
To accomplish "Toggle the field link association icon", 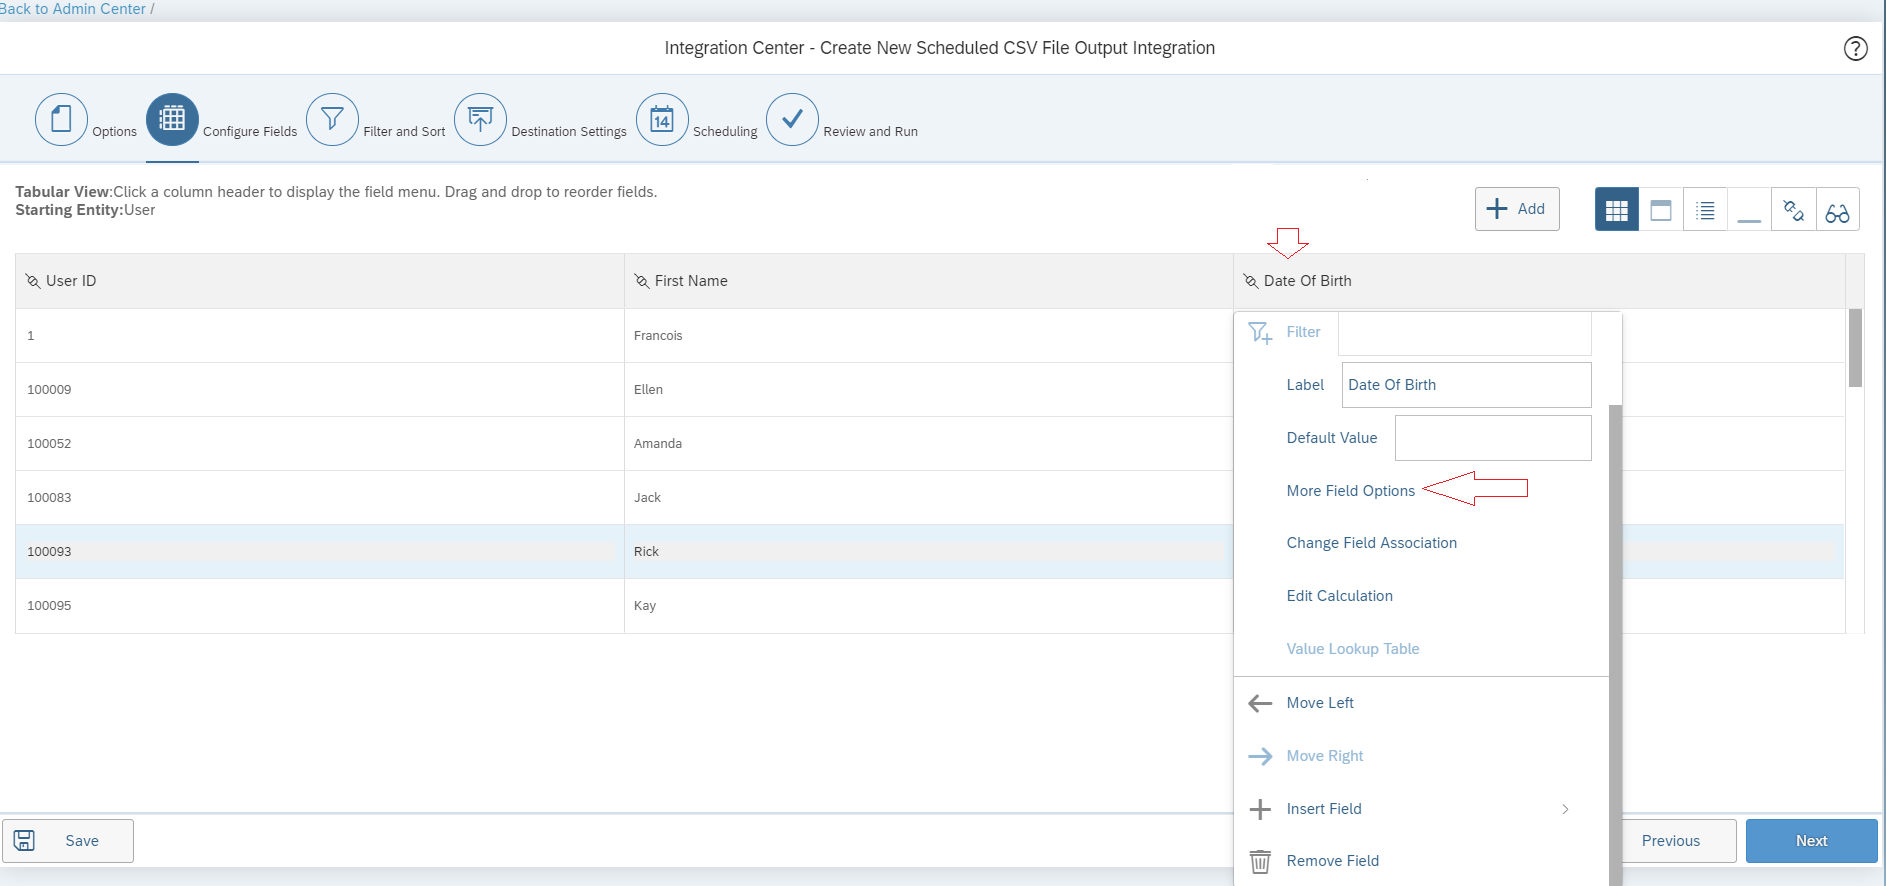I will (1793, 210).
